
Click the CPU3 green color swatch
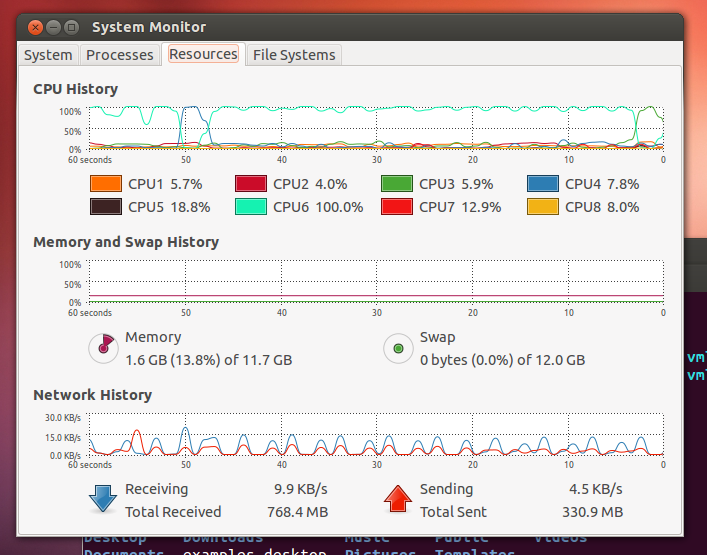(397, 184)
